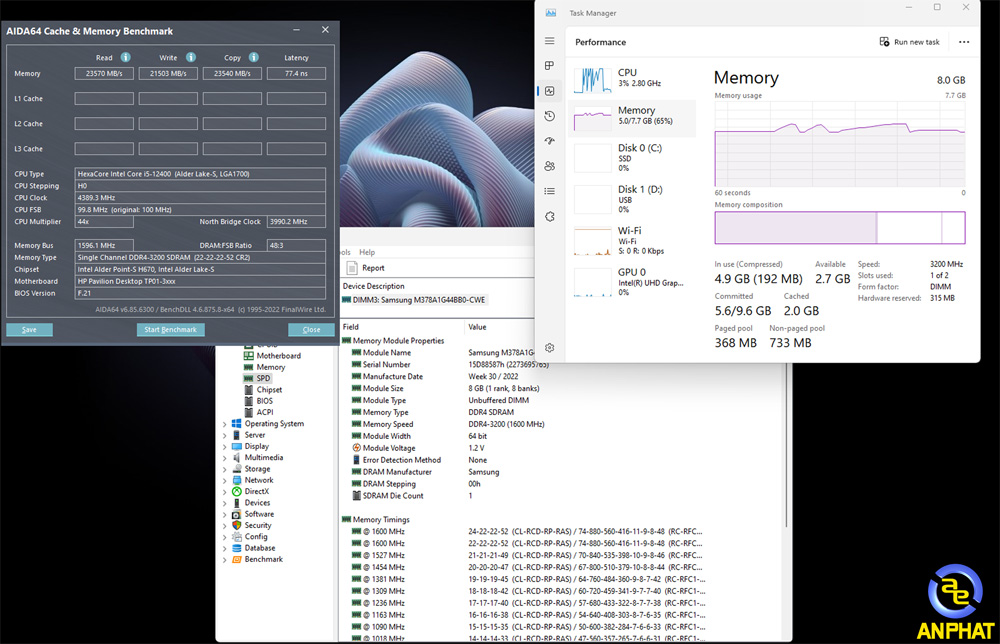Open the App history page in Task Manager

coord(550,116)
